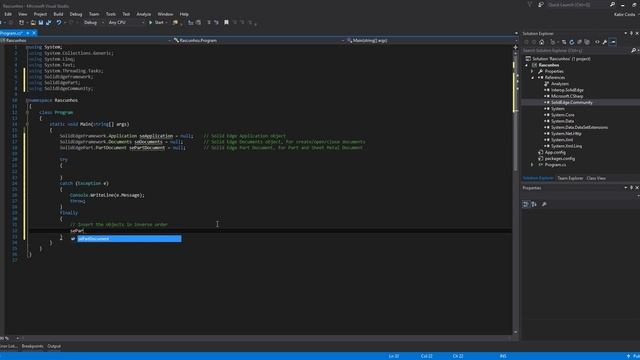
Task: Click the notifications flag icon in the title bar
Action: coord(529,4)
